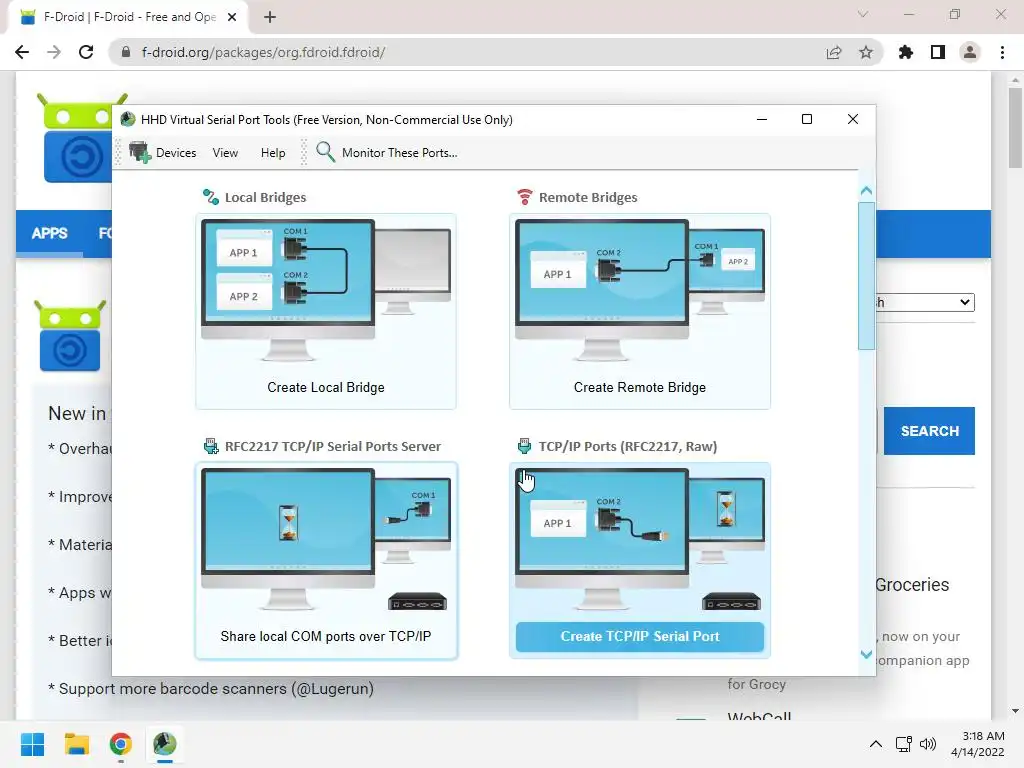Reload the F-Droid page in Chrome
Image resolution: width=1024 pixels, height=768 pixels.
pos(86,52)
